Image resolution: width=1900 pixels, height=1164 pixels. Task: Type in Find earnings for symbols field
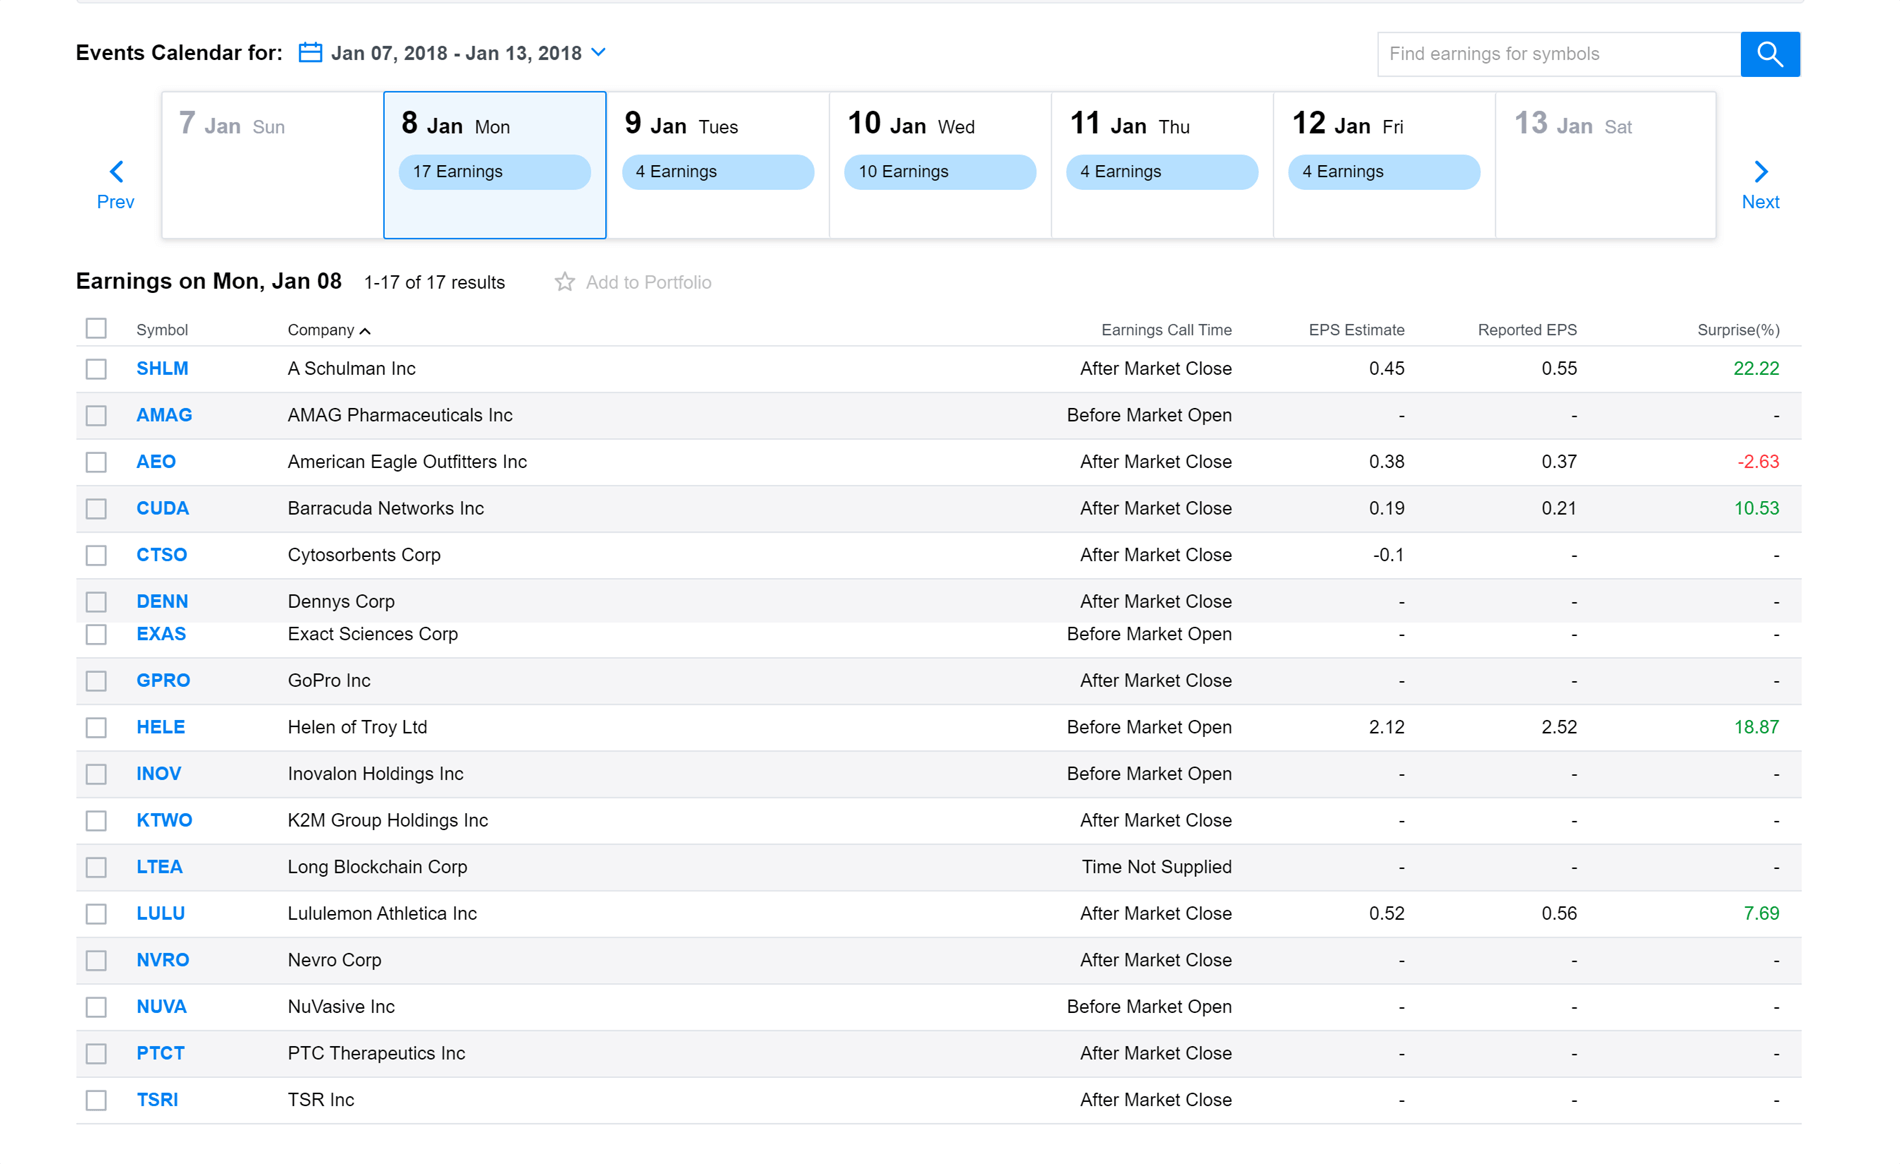coord(1558,54)
